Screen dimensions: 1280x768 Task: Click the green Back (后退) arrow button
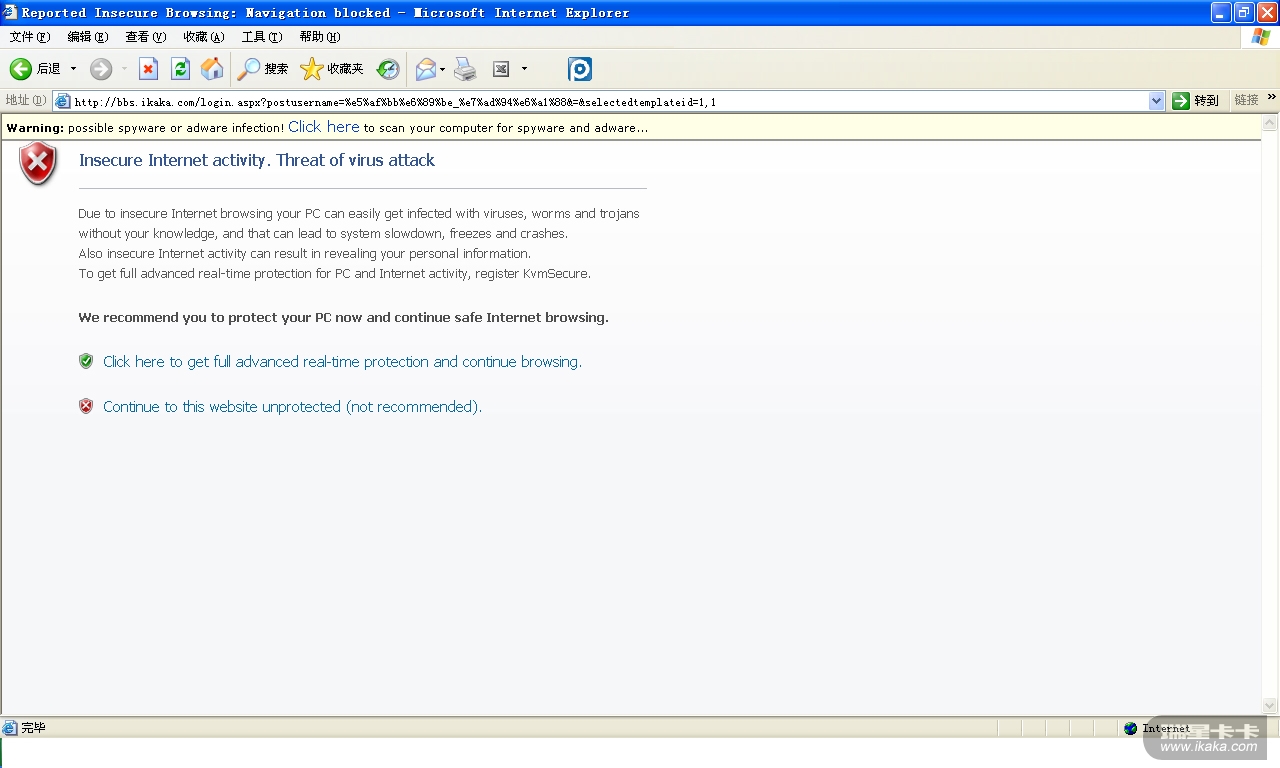21,69
